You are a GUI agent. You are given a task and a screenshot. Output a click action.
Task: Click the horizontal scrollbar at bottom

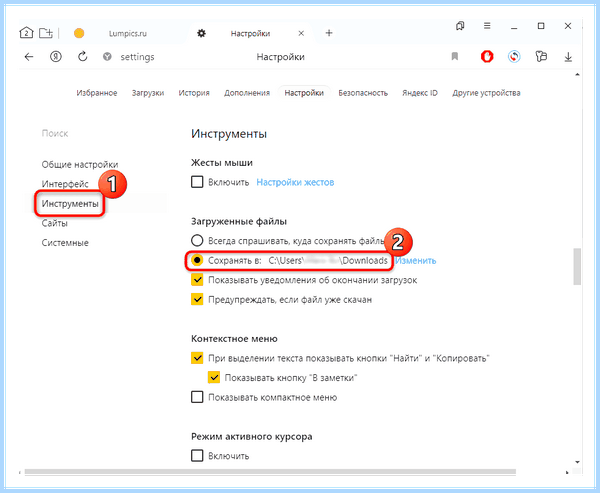[270, 472]
